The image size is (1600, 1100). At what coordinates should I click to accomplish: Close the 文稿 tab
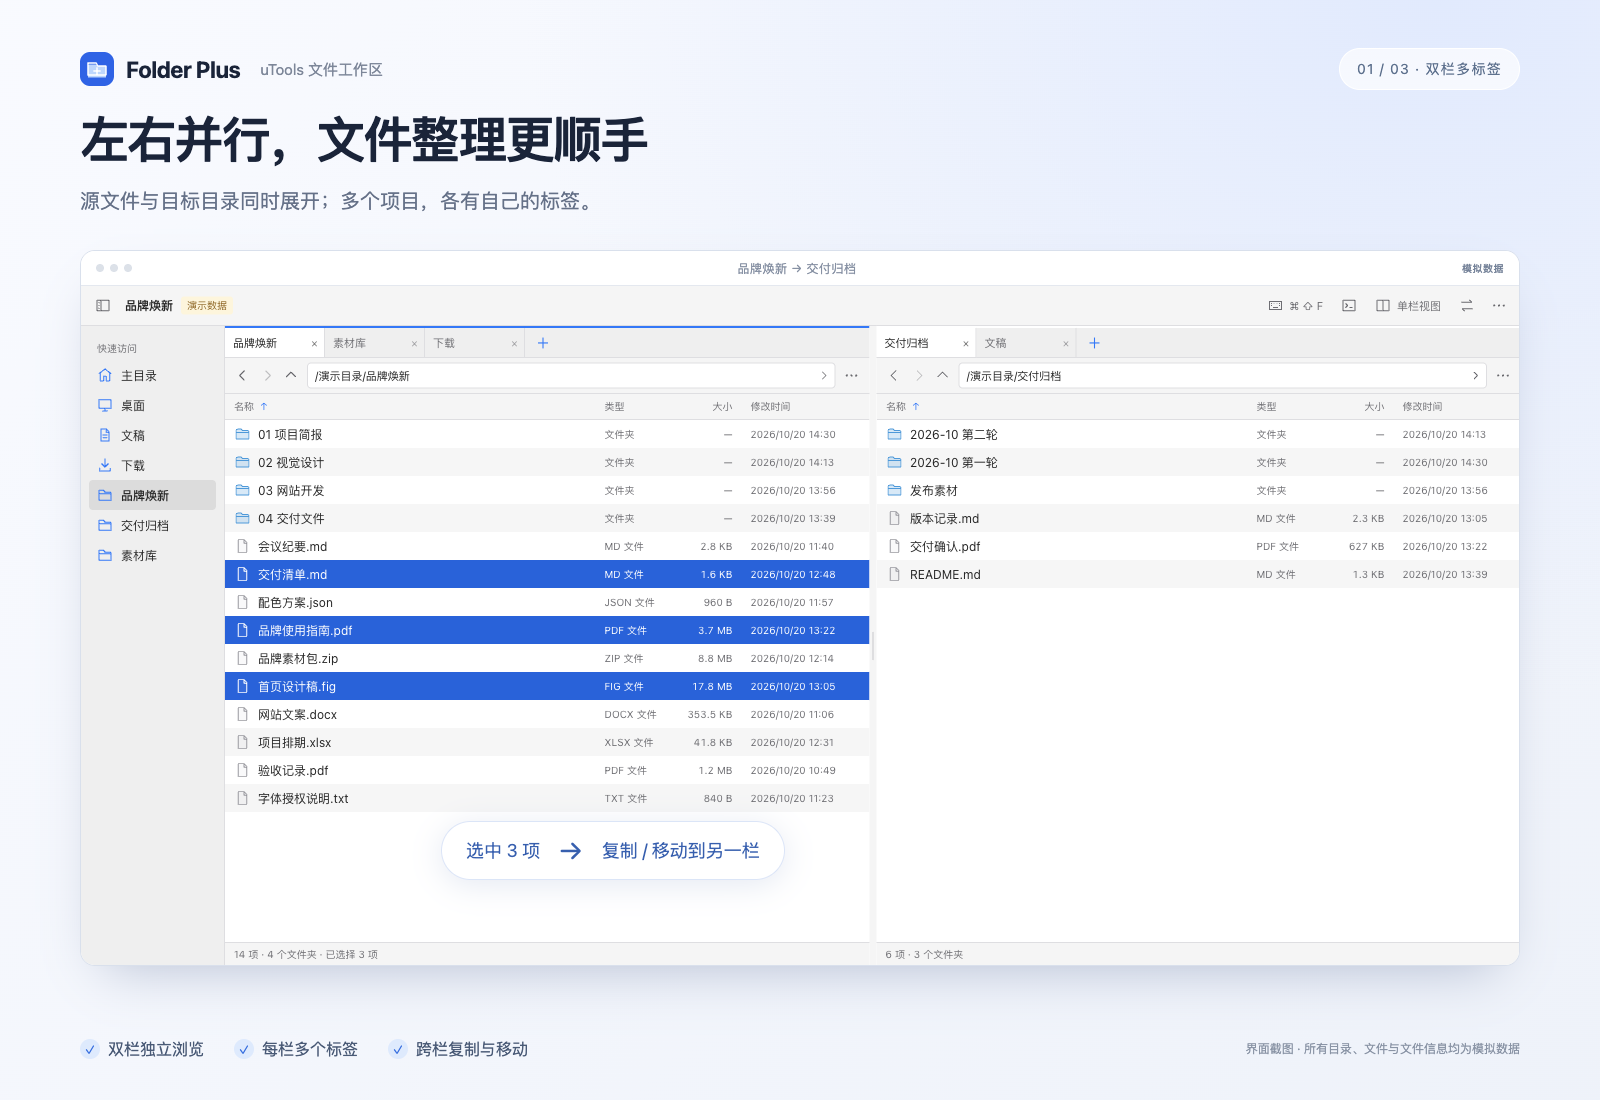(1066, 344)
